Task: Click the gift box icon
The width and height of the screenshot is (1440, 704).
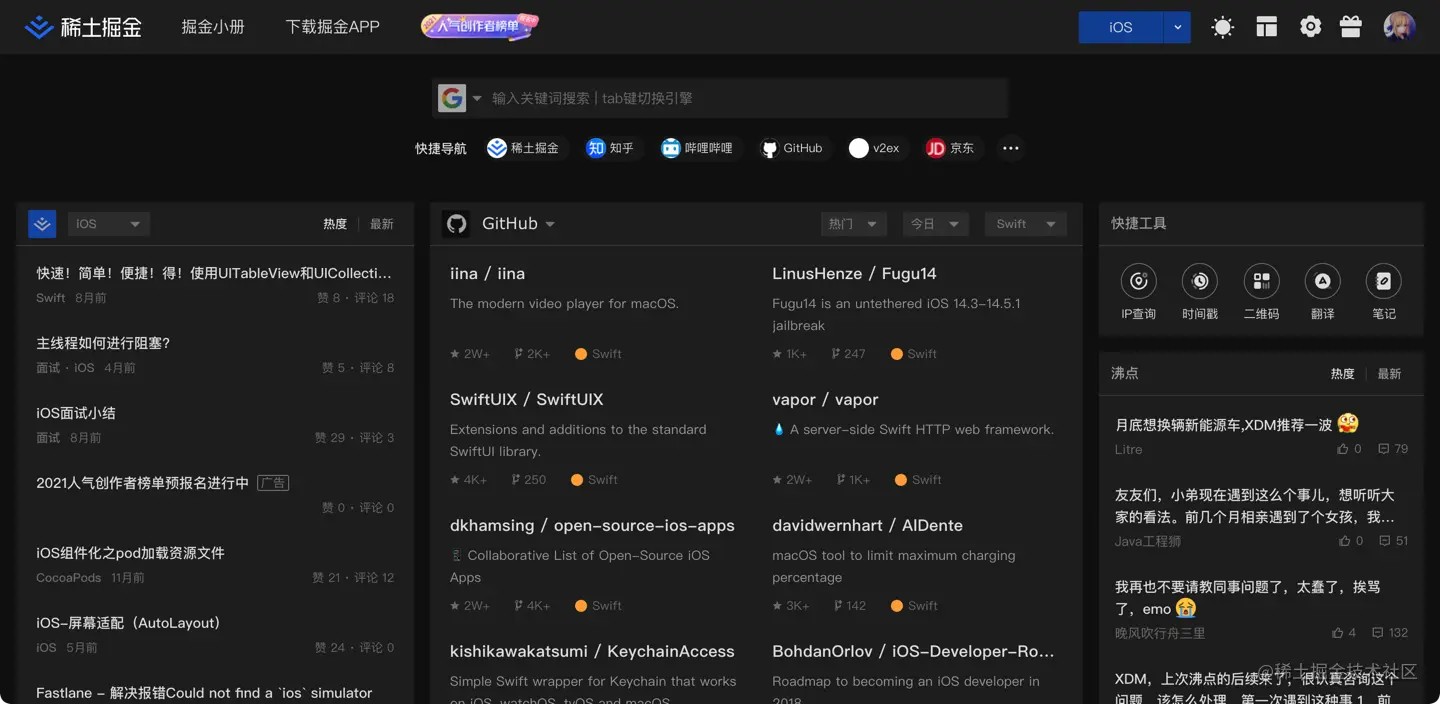Action: [x=1351, y=27]
